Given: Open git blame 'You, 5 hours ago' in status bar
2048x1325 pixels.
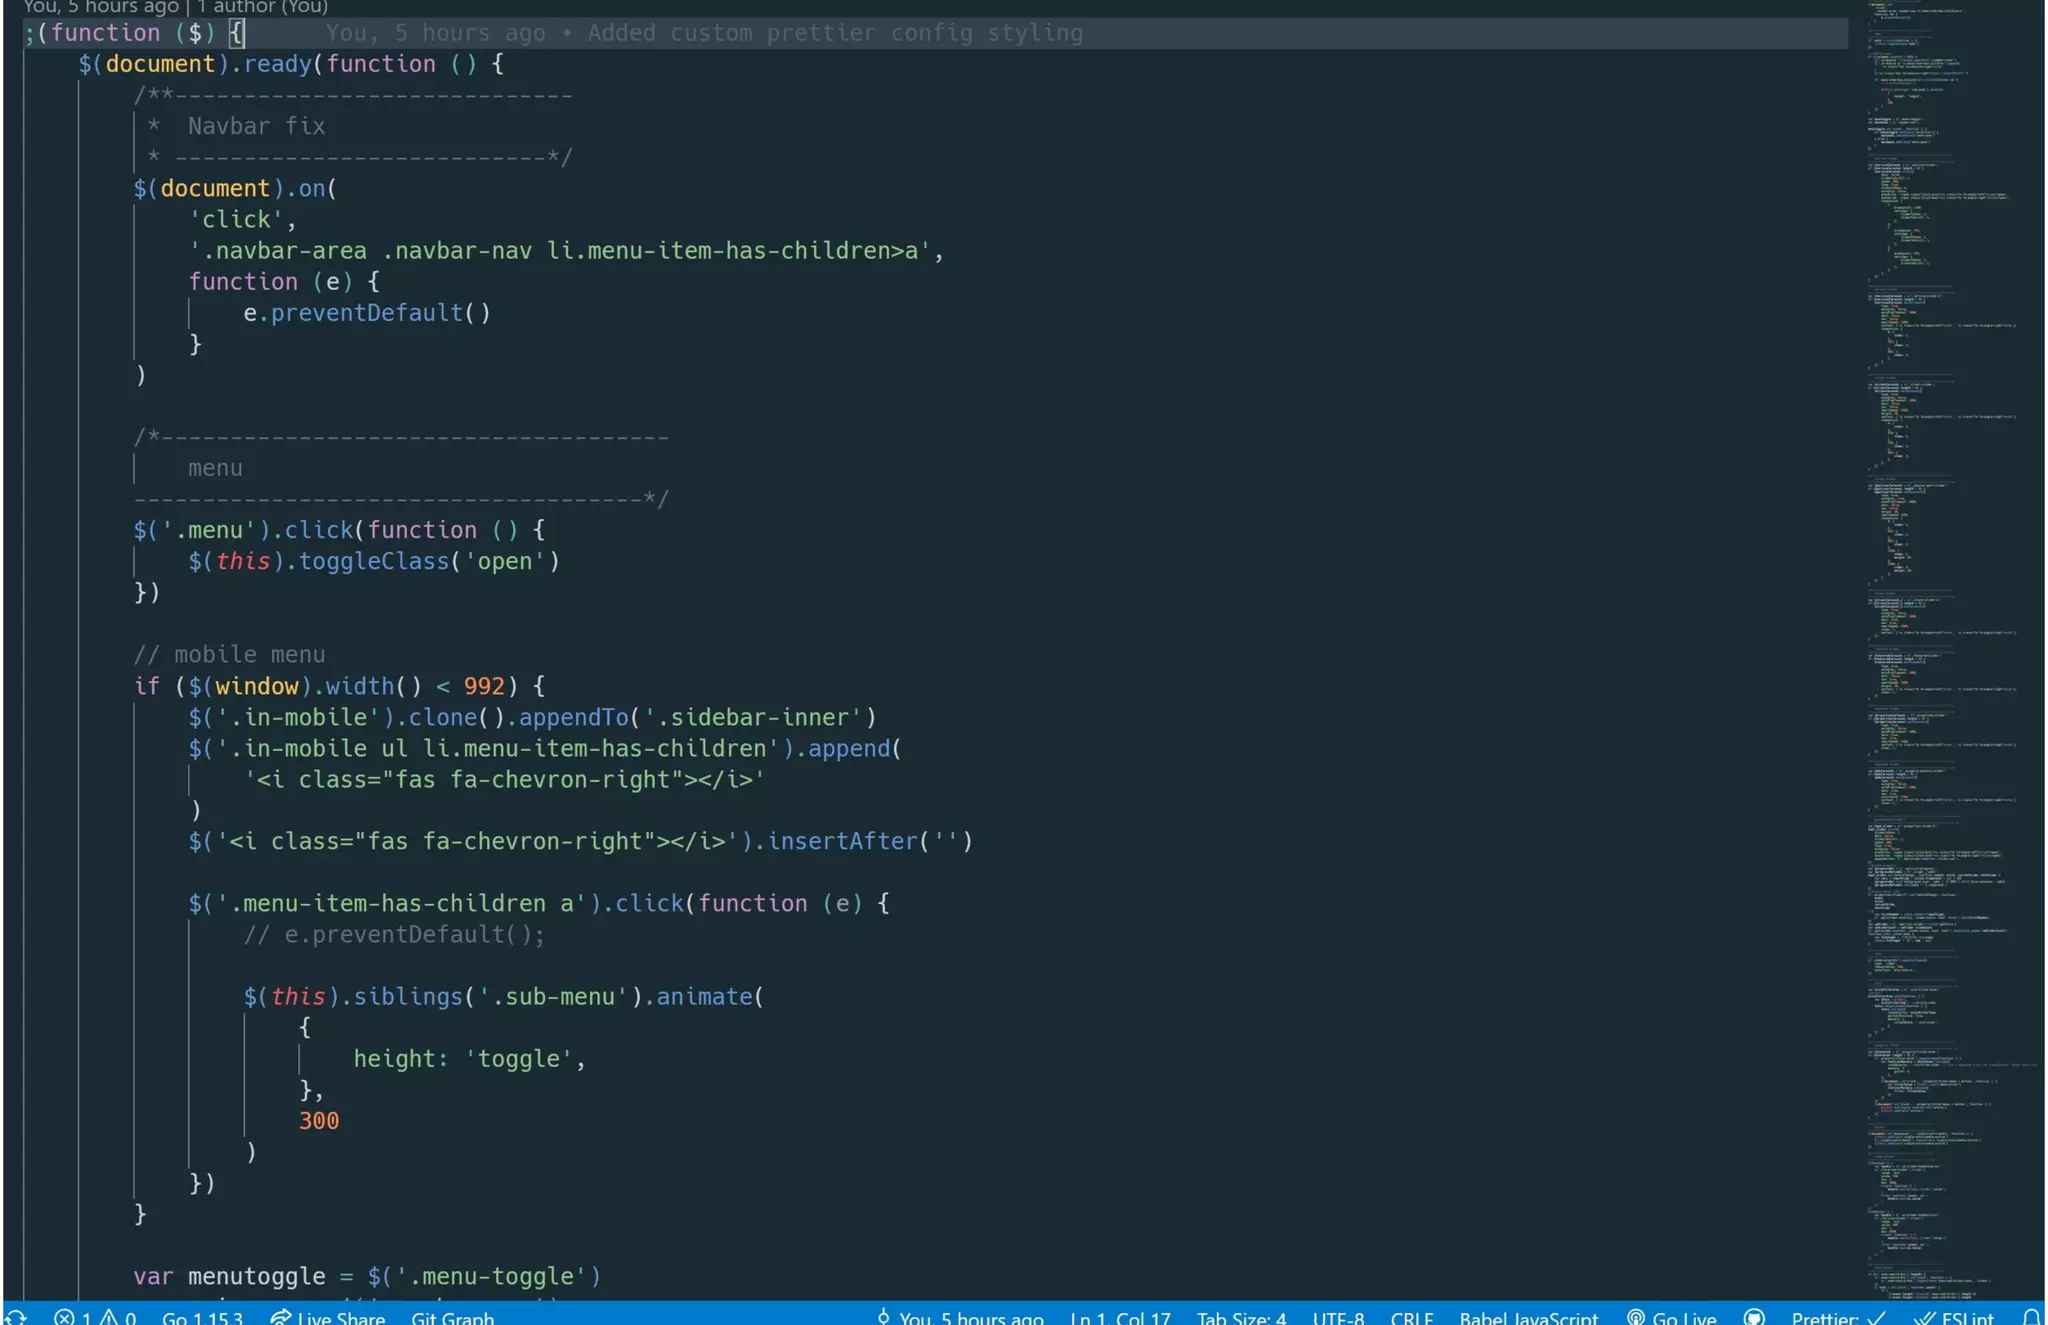Looking at the screenshot, I should pyautogui.click(x=960, y=1317).
